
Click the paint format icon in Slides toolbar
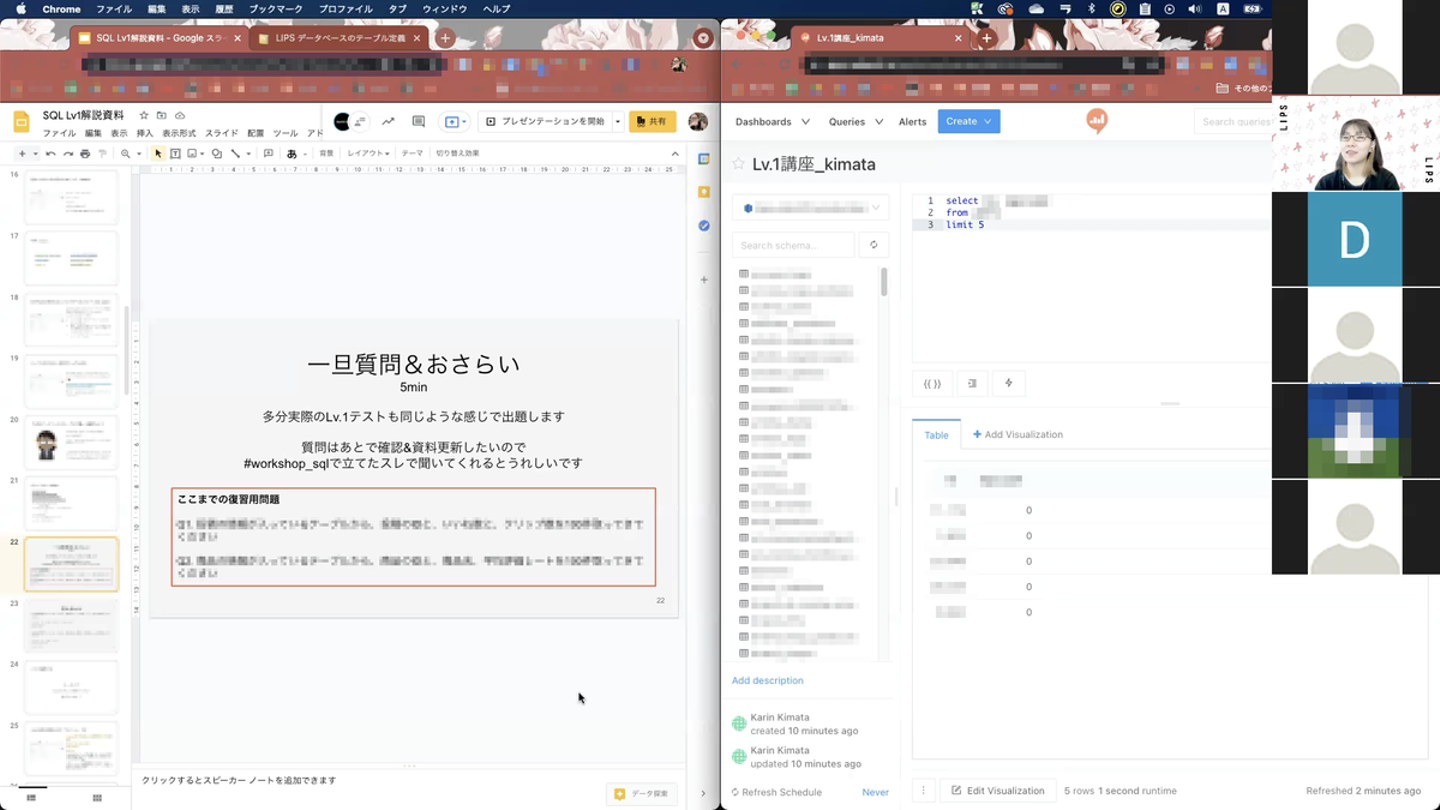click(x=102, y=154)
